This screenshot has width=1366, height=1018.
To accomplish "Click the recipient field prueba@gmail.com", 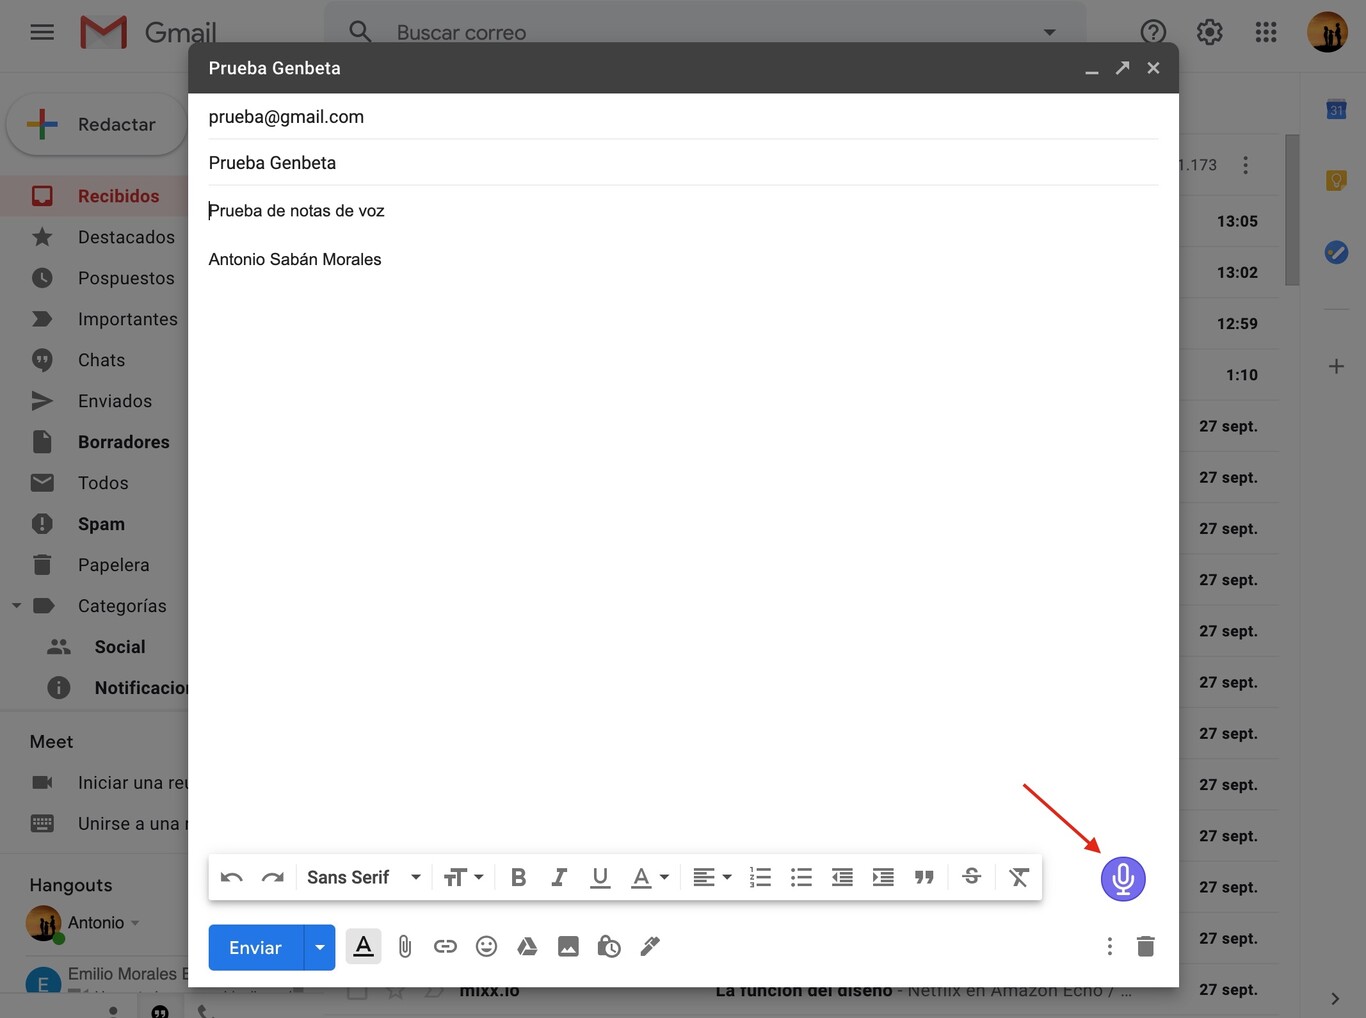I will [x=683, y=117].
